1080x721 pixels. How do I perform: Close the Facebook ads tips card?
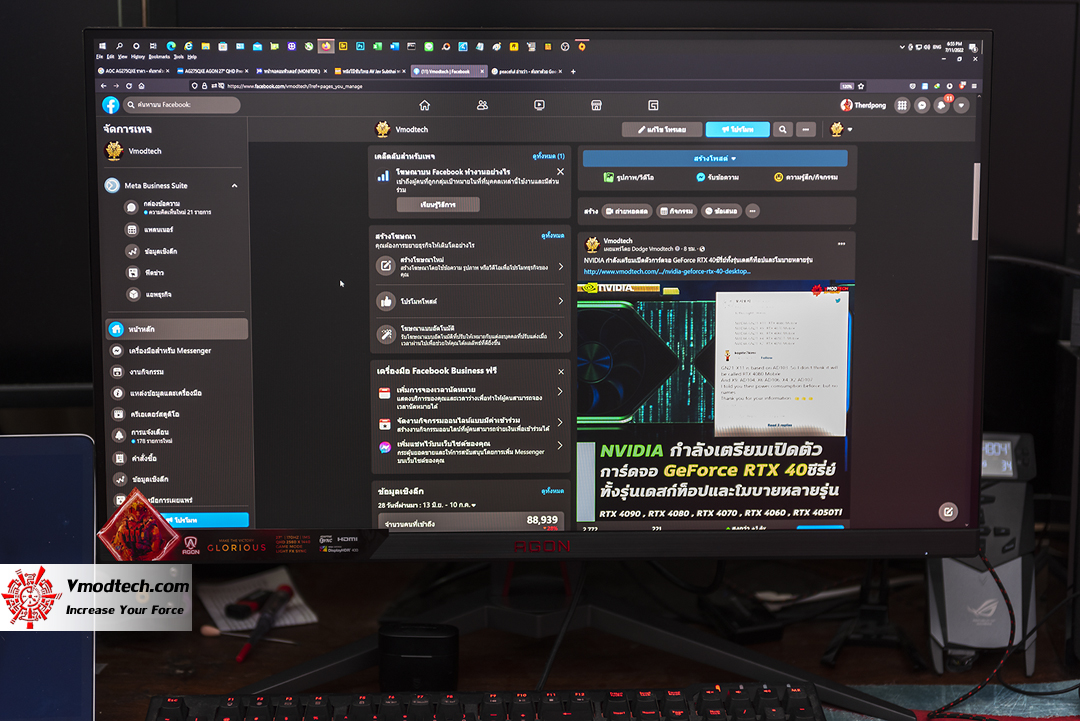click(x=560, y=172)
